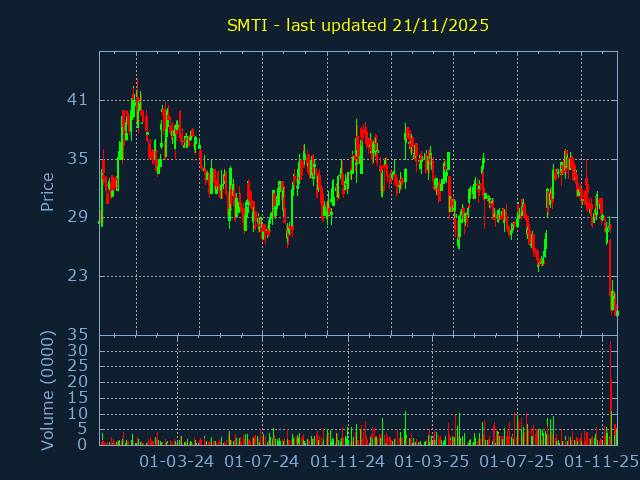Viewport: 640px width, 480px height.
Task: Click the Volume (0000) axis title
Action: pyautogui.click(x=47, y=391)
